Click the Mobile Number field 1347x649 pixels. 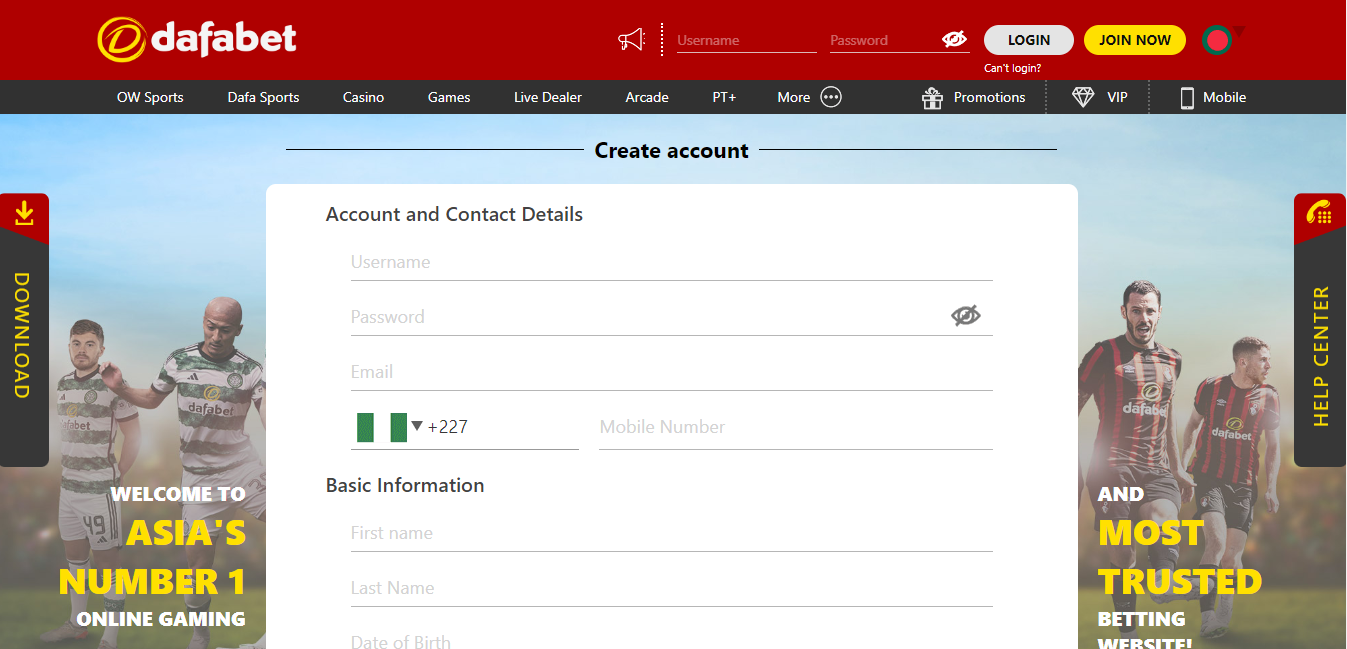pyautogui.click(x=795, y=427)
